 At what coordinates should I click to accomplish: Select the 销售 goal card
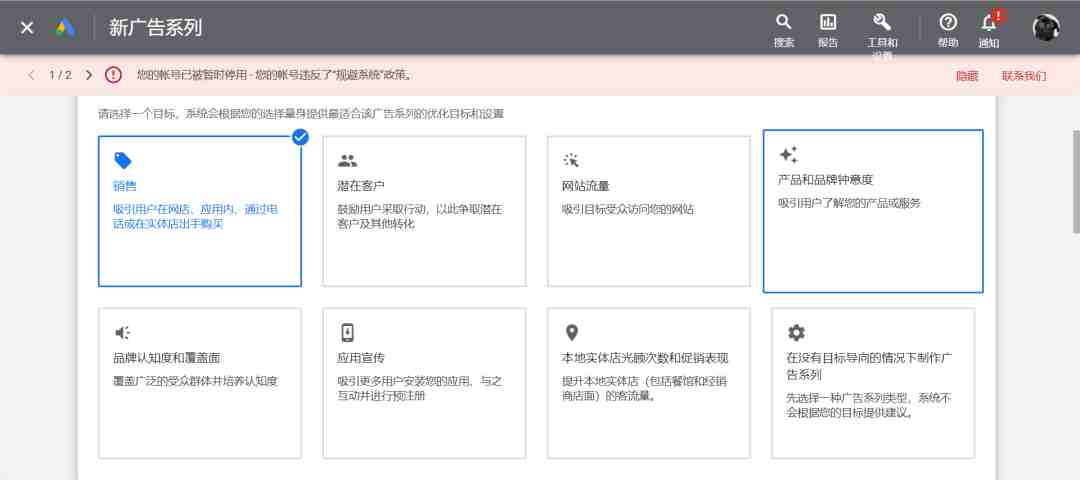pos(200,211)
